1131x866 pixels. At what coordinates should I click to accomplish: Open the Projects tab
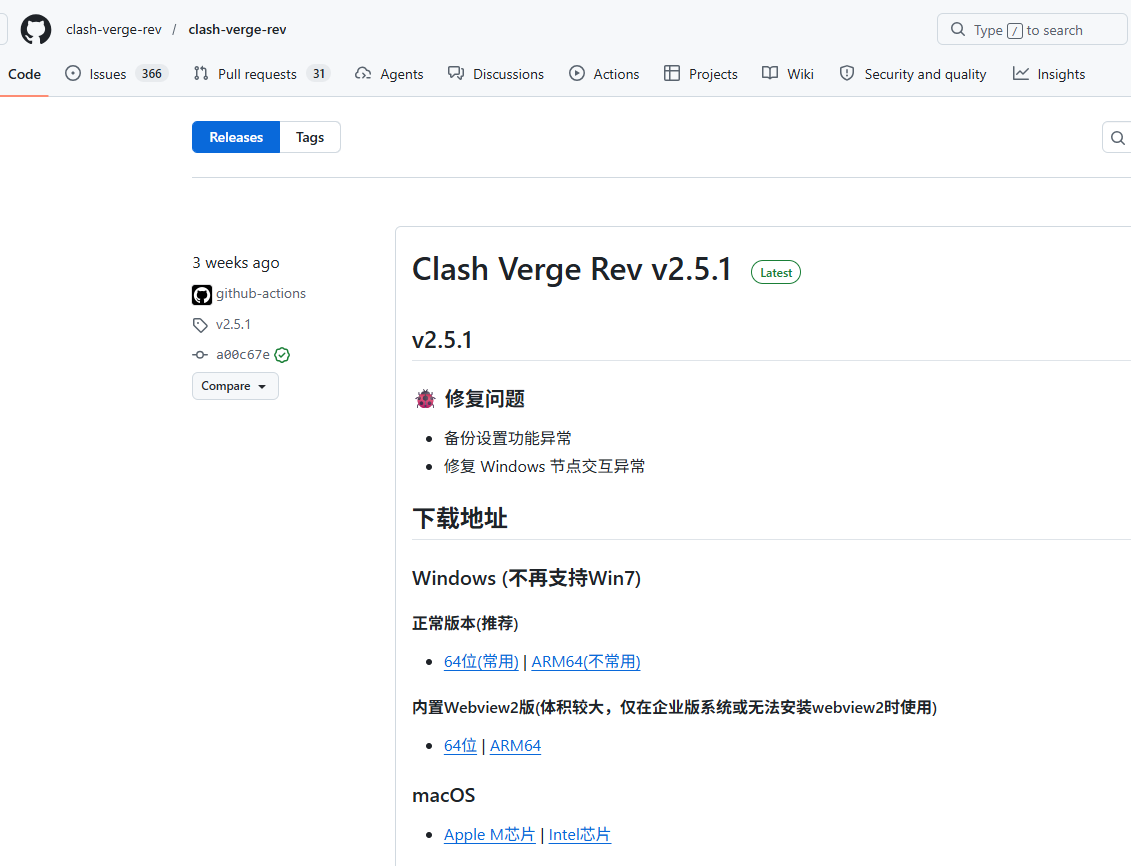click(x=700, y=74)
